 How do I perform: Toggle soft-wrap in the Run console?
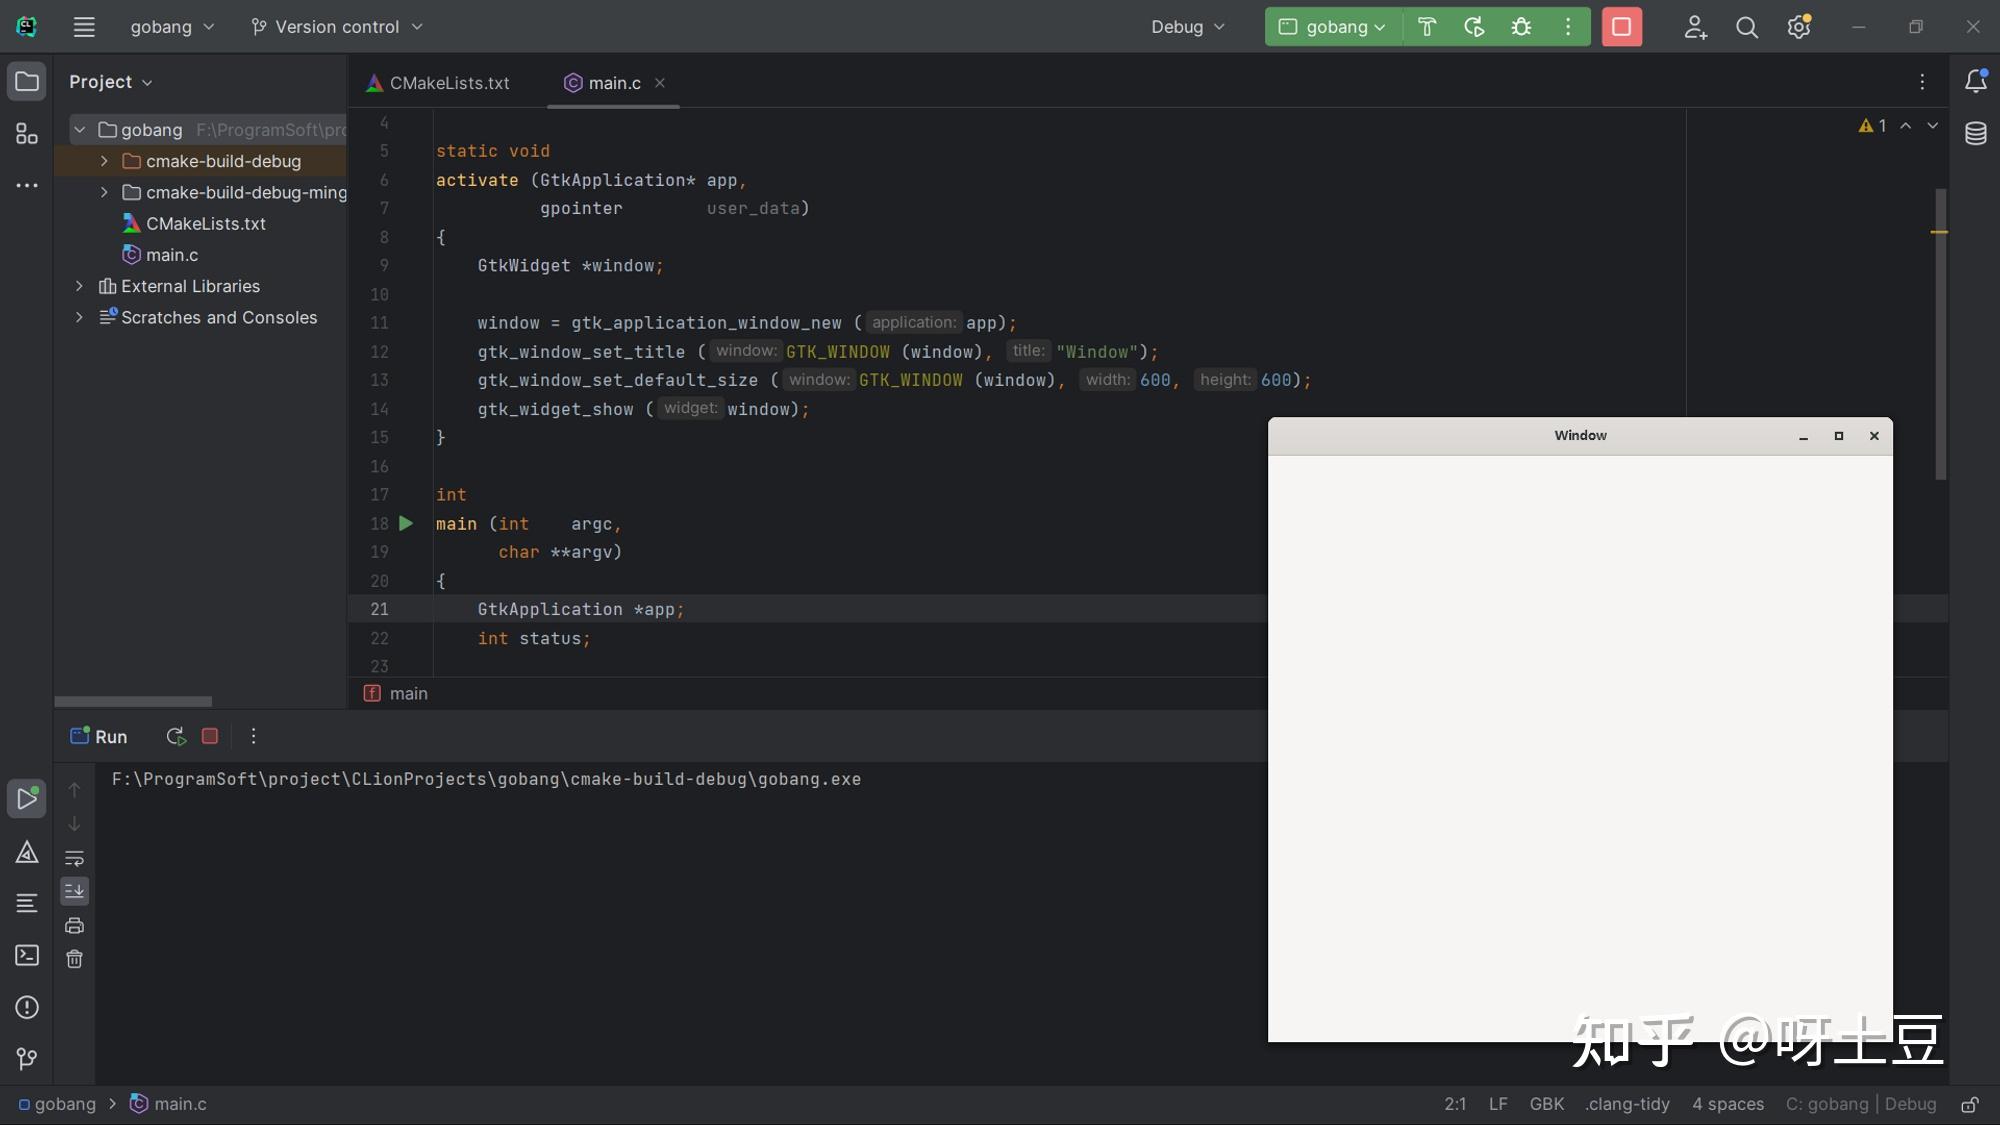(x=75, y=858)
